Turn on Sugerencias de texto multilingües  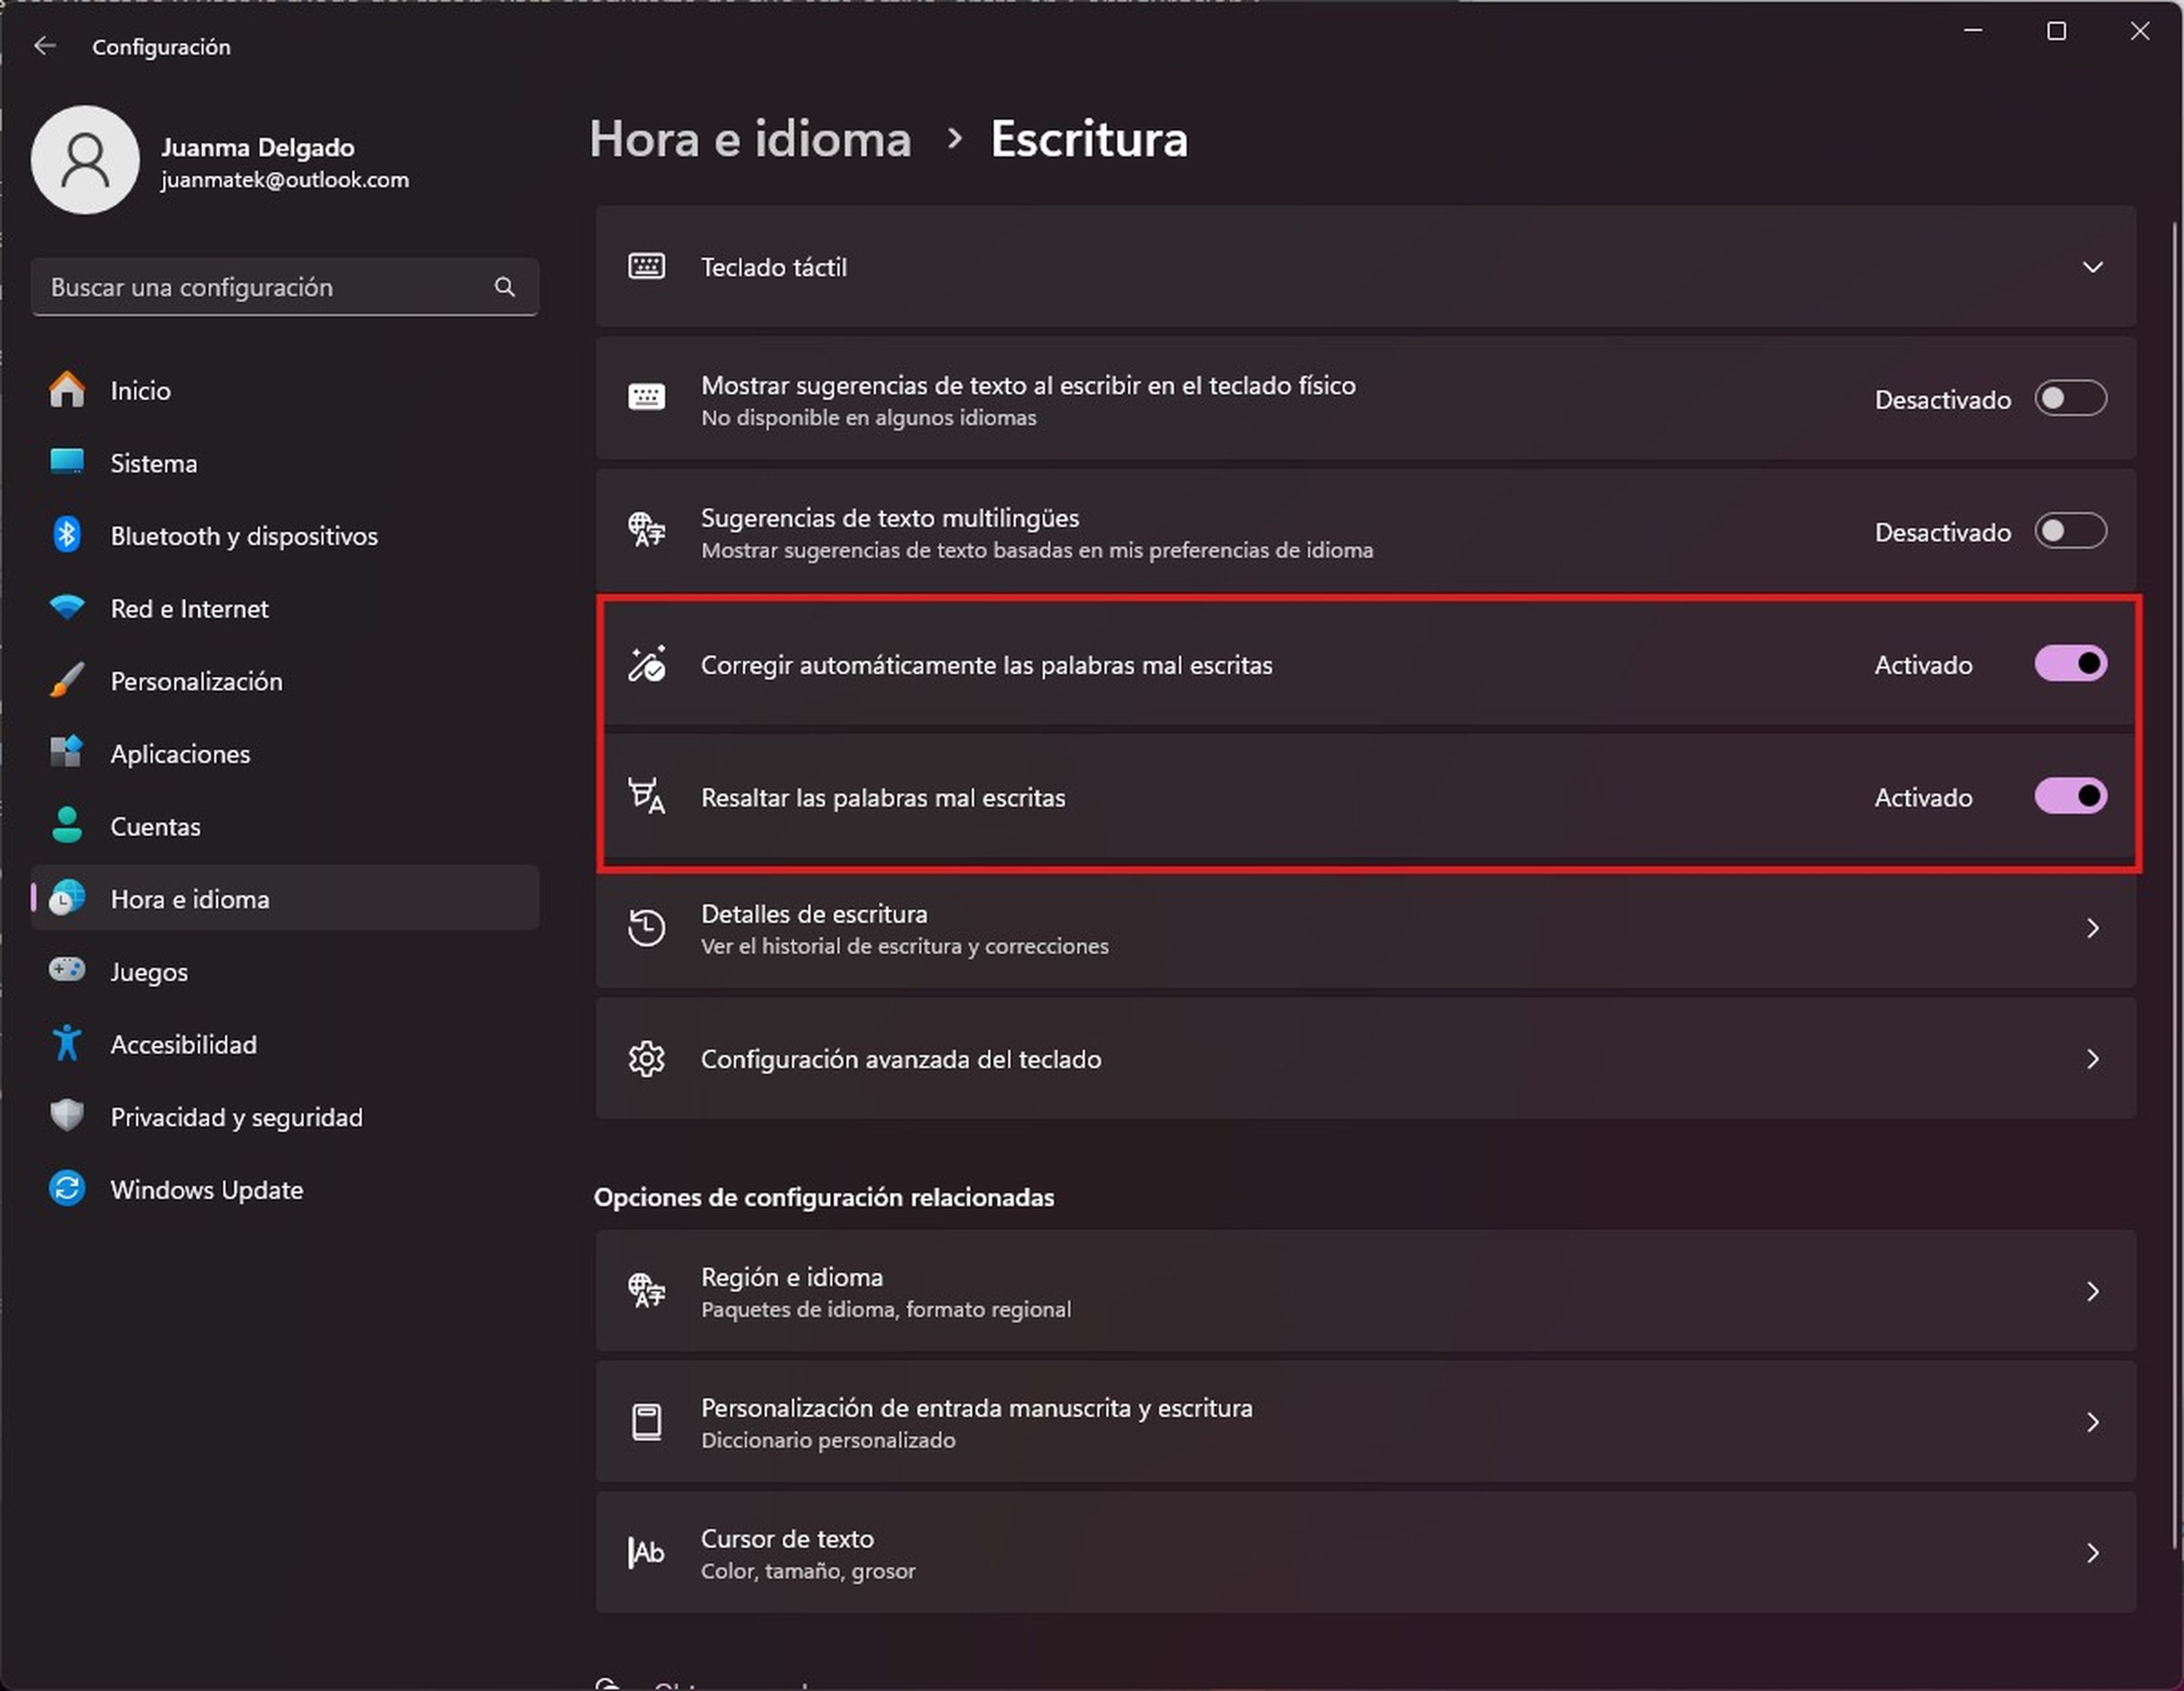click(2070, 531)
